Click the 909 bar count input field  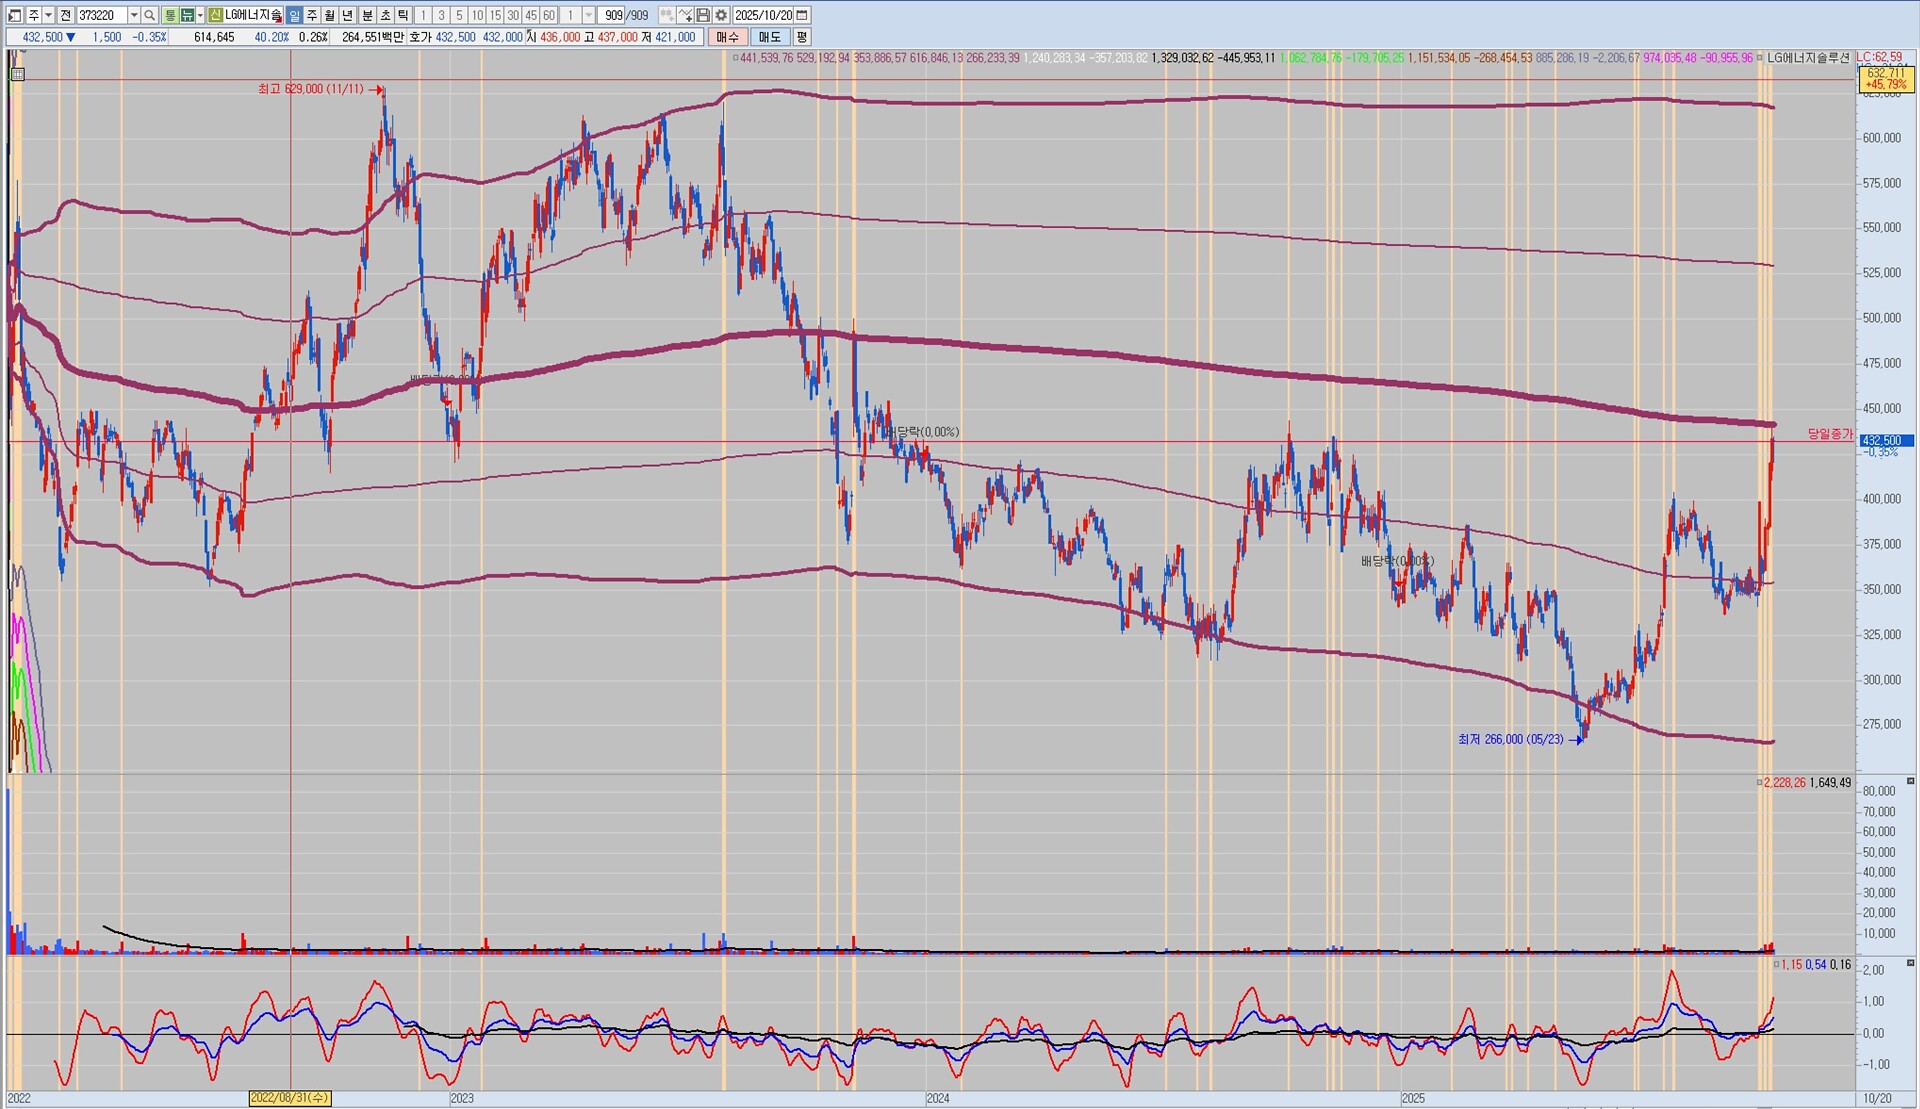(x=612, y=15)
